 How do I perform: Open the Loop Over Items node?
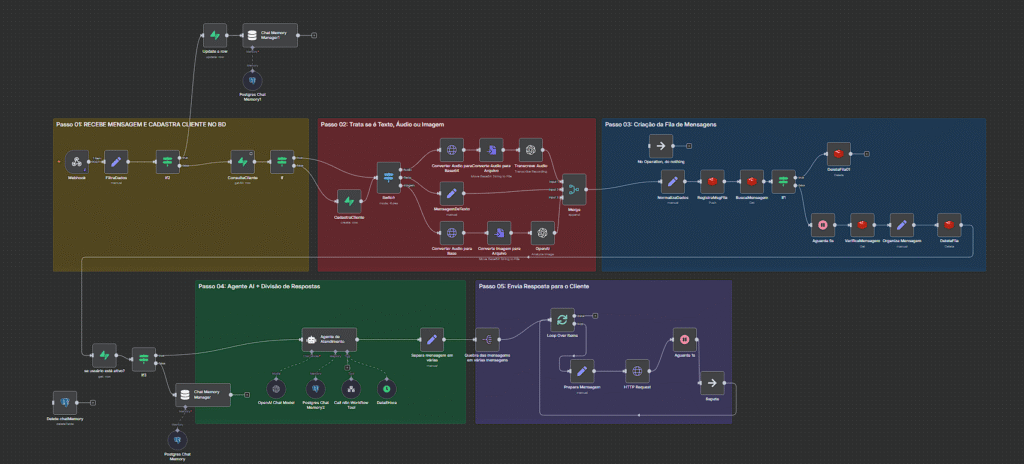click(562, 319)
